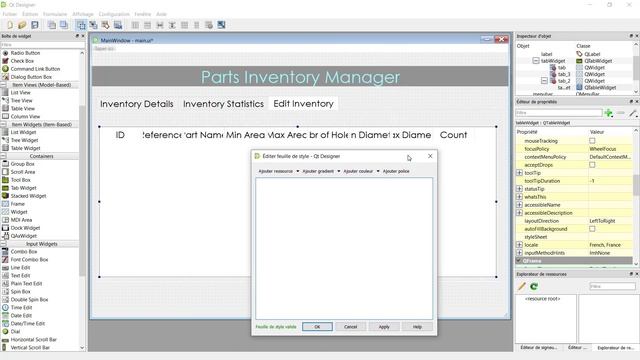Create a new form with the toolbar icon
The image size is (640, 360).
tap(10, 25)
